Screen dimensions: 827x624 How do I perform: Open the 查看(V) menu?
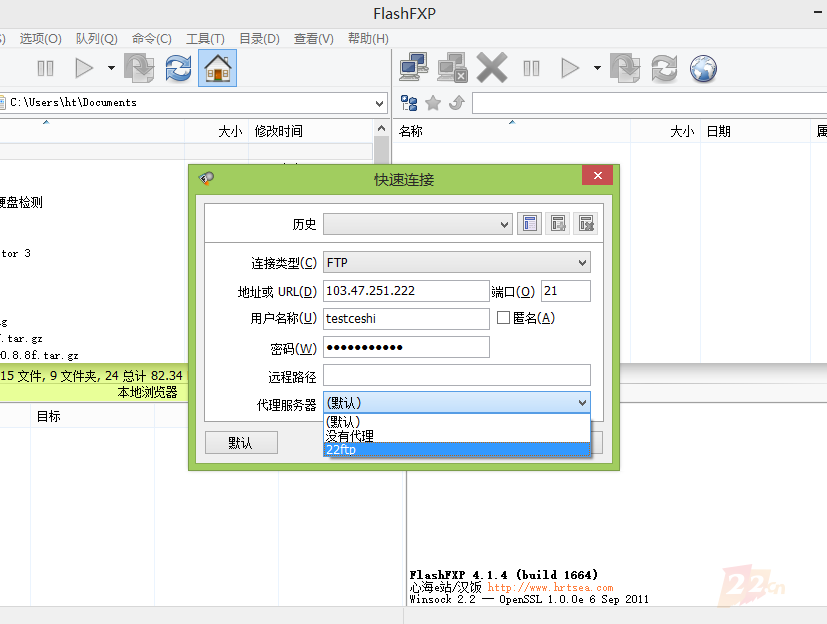(x=314, y=39)
